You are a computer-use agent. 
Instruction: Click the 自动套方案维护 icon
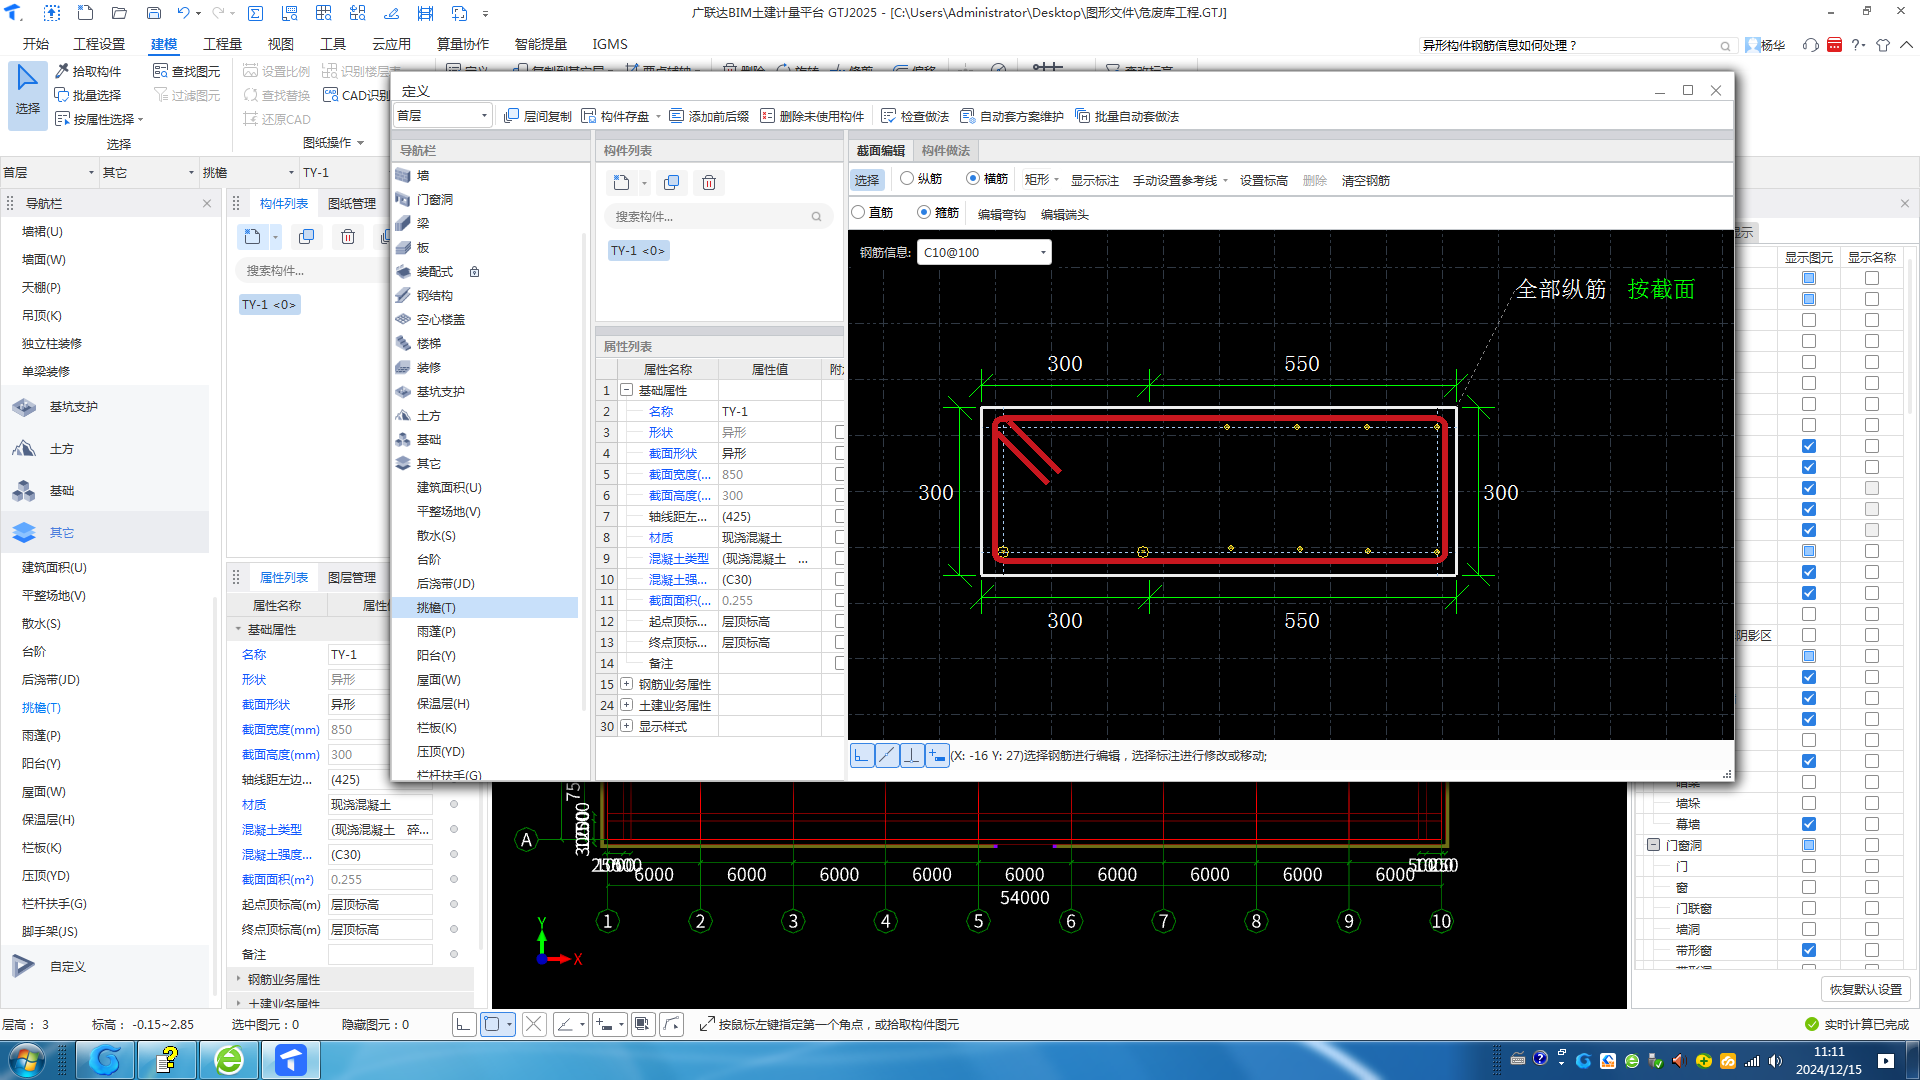coord(967,116)
